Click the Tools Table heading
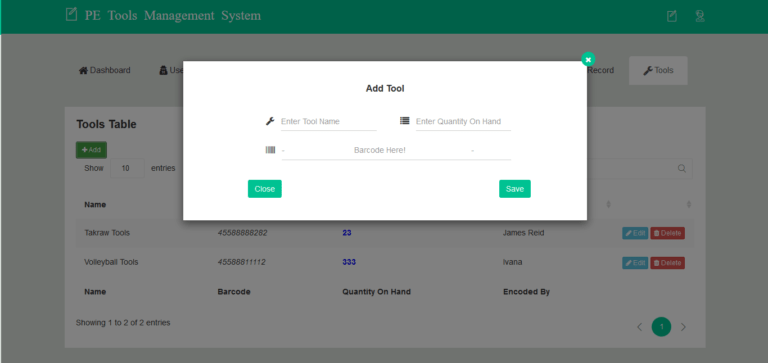 [106, 124]
